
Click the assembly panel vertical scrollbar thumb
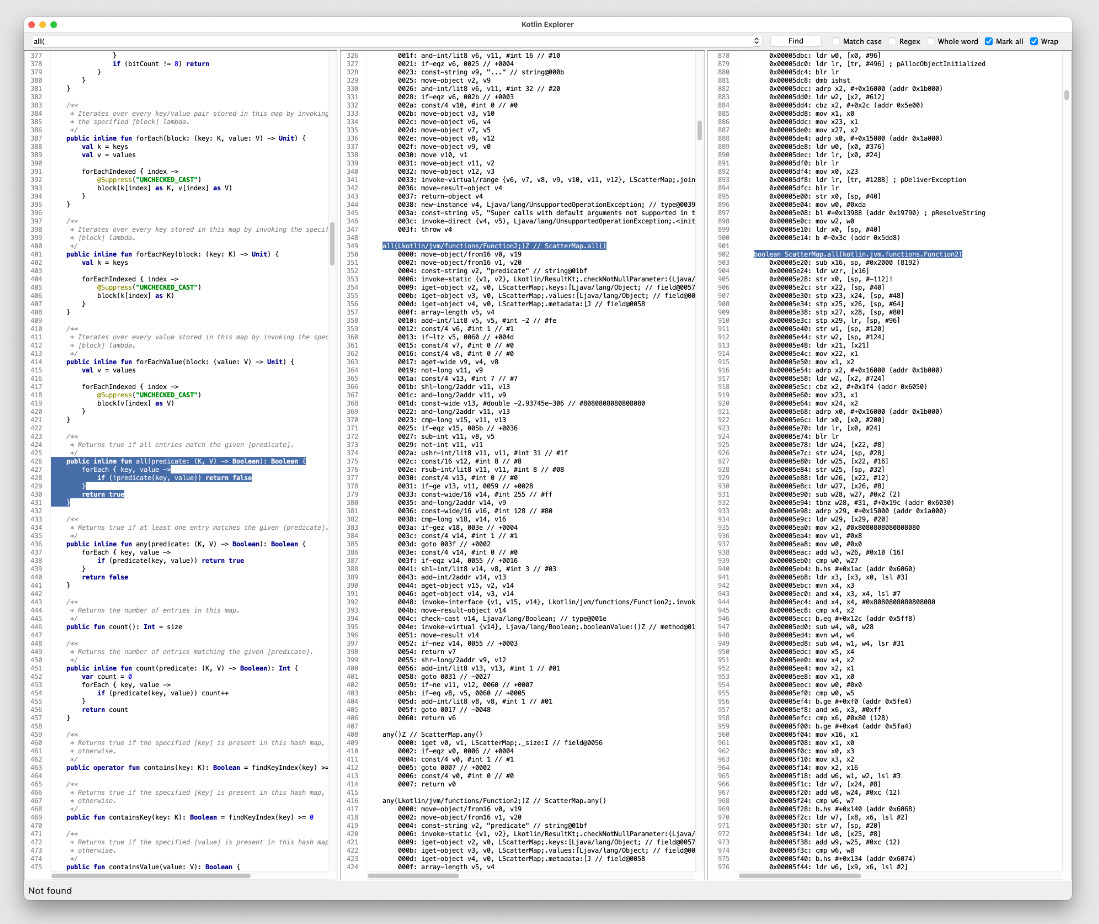click(x=1067, y=95)
